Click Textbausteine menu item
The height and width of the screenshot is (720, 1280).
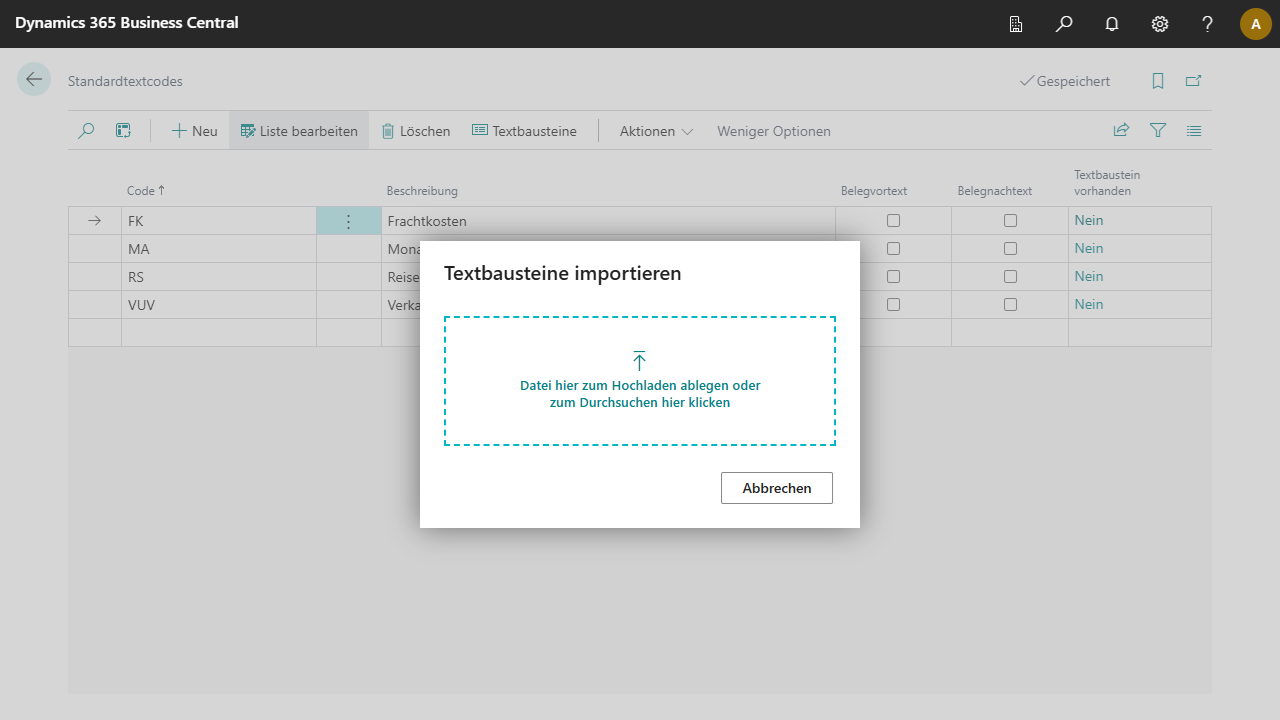pos(524,131)
